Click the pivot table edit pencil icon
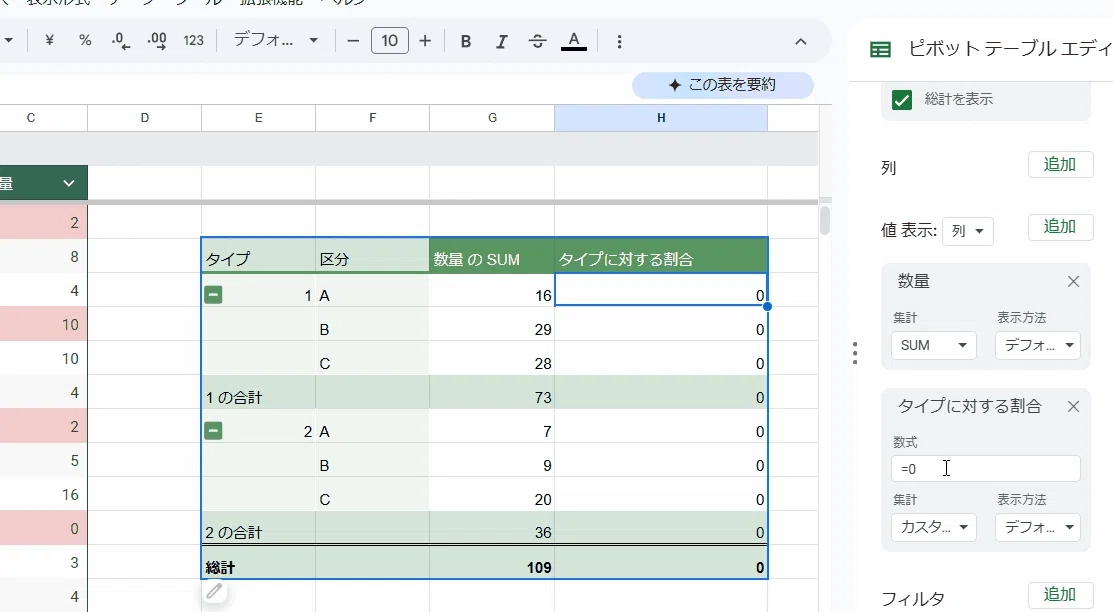This screenshot has height=612, width=1113. (x=214, y=591)
